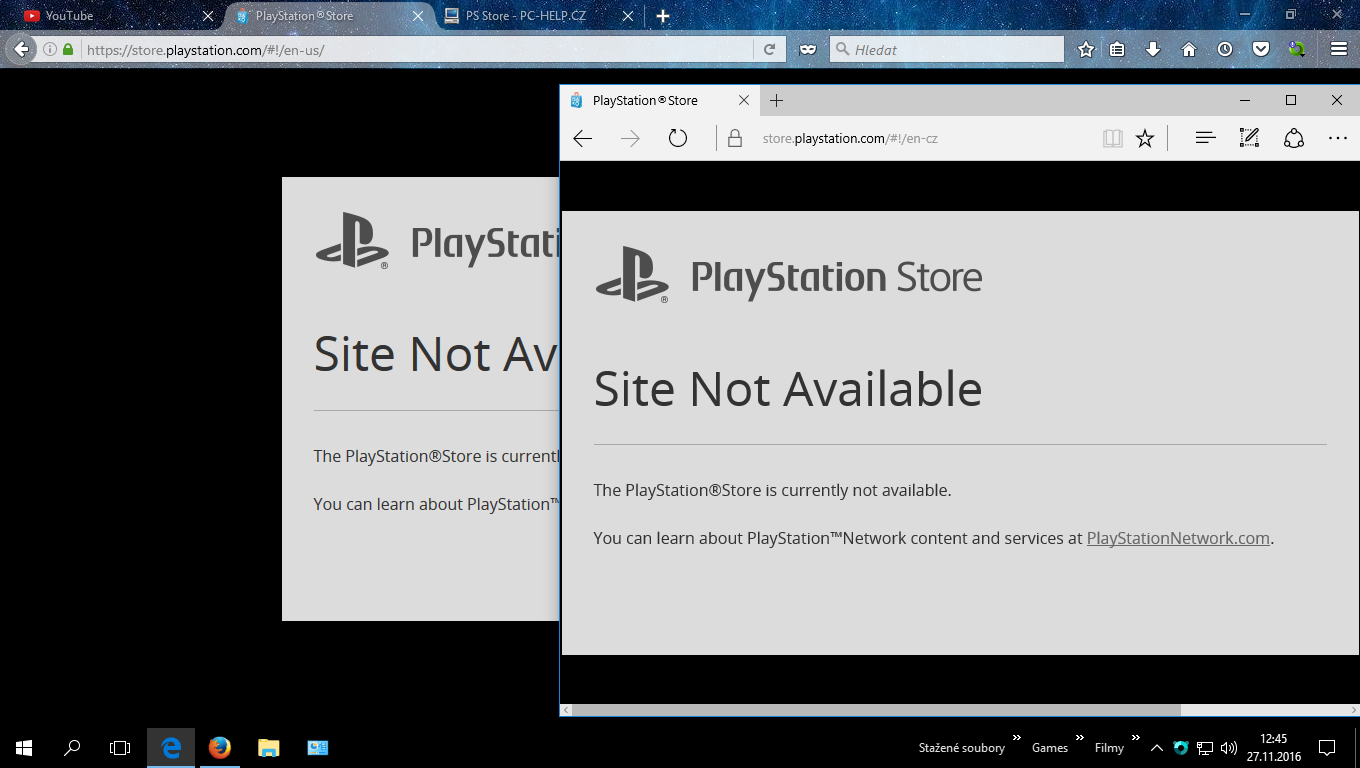The image size is (1360, 768).
Task: Show hidden system tray icons
Action: pos(1157,747)
